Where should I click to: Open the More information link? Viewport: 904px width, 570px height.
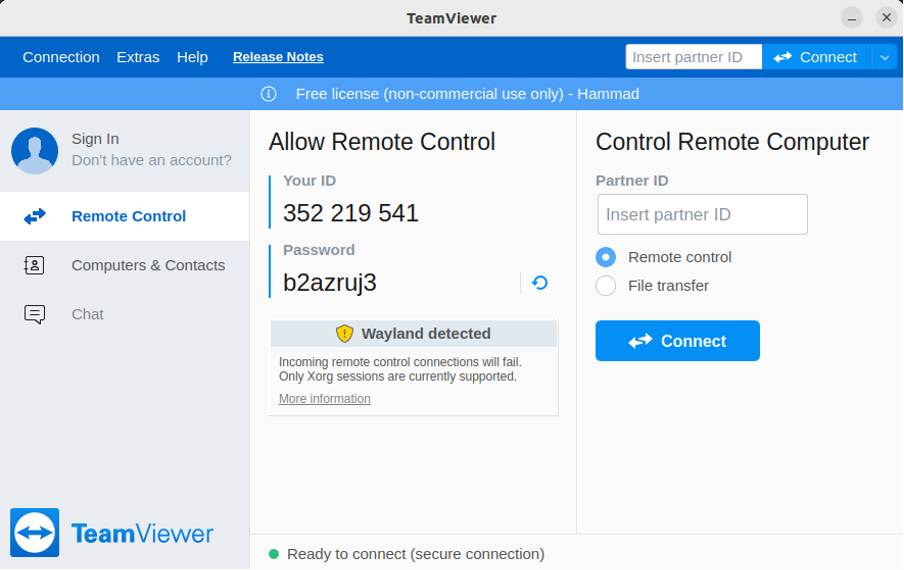click(x=325, y=399)
